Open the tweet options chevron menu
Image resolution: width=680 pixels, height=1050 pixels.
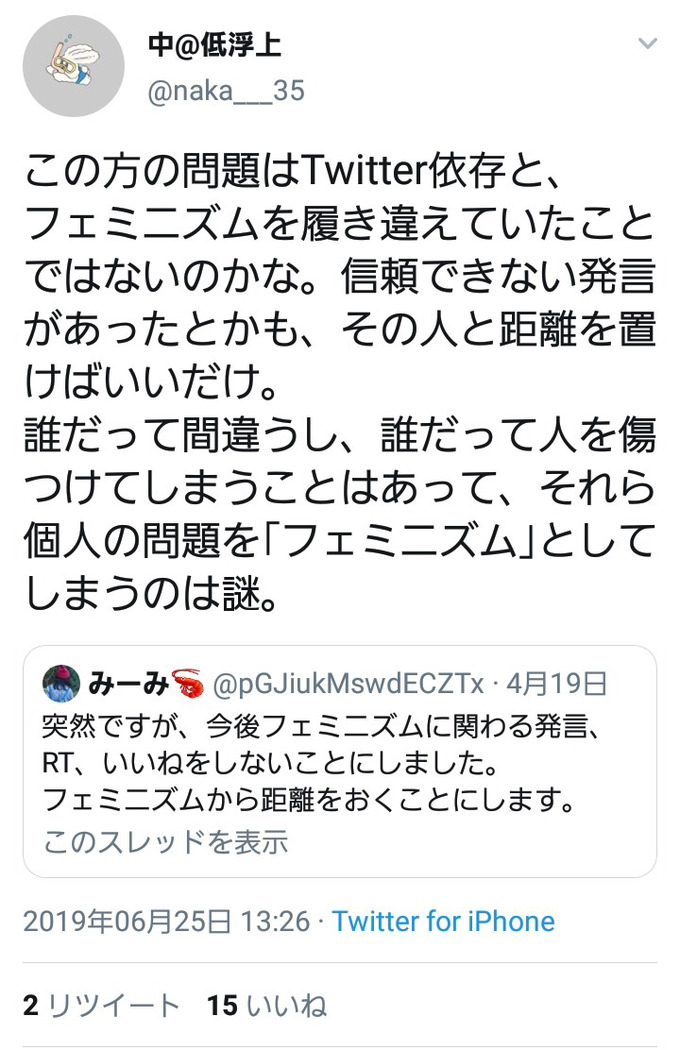[x=647, y=44]
